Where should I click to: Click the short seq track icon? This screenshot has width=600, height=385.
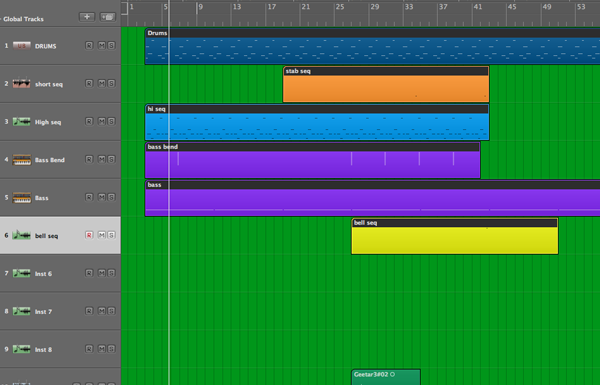(x=22, y=84)
